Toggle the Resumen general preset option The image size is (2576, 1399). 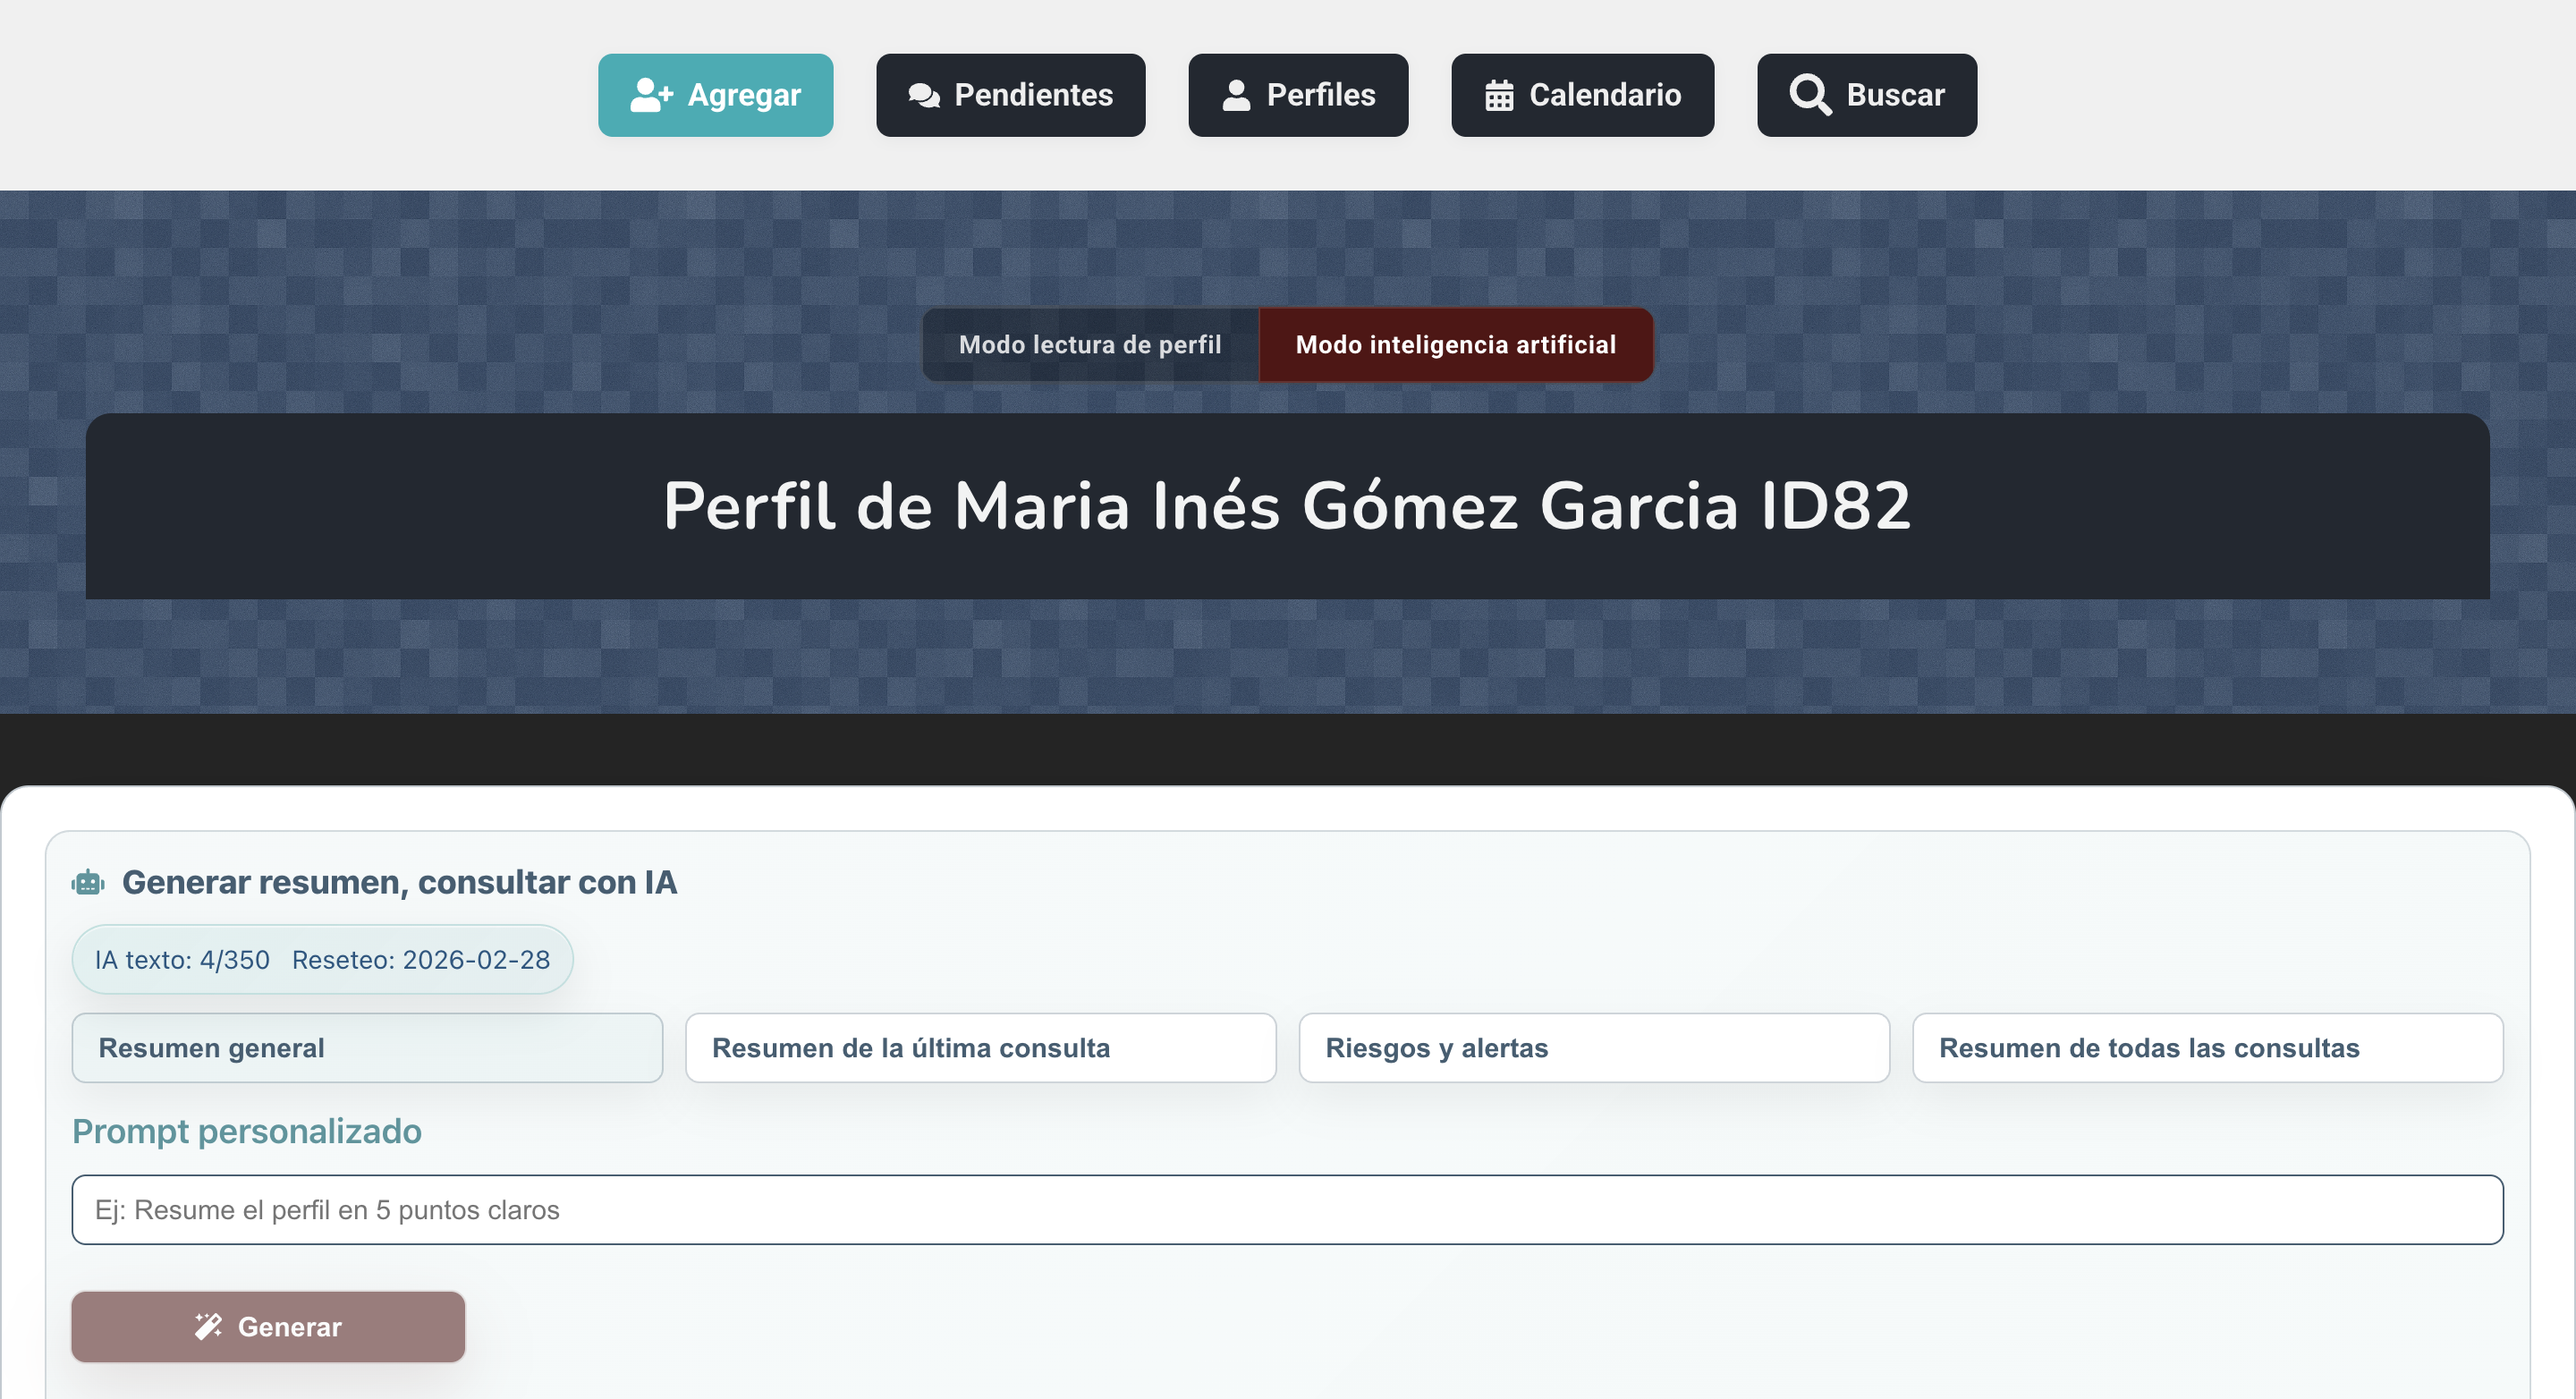point(367,1047)
